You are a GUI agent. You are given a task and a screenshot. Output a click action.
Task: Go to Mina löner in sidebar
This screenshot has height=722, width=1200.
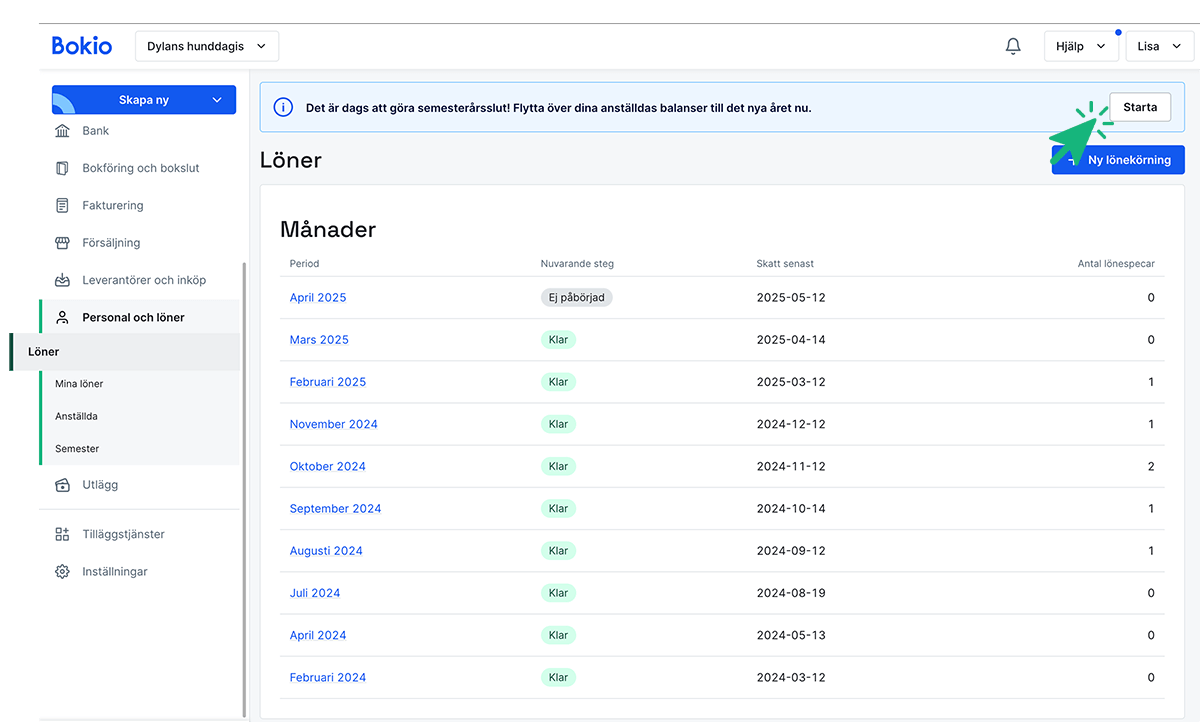(79, 384)
